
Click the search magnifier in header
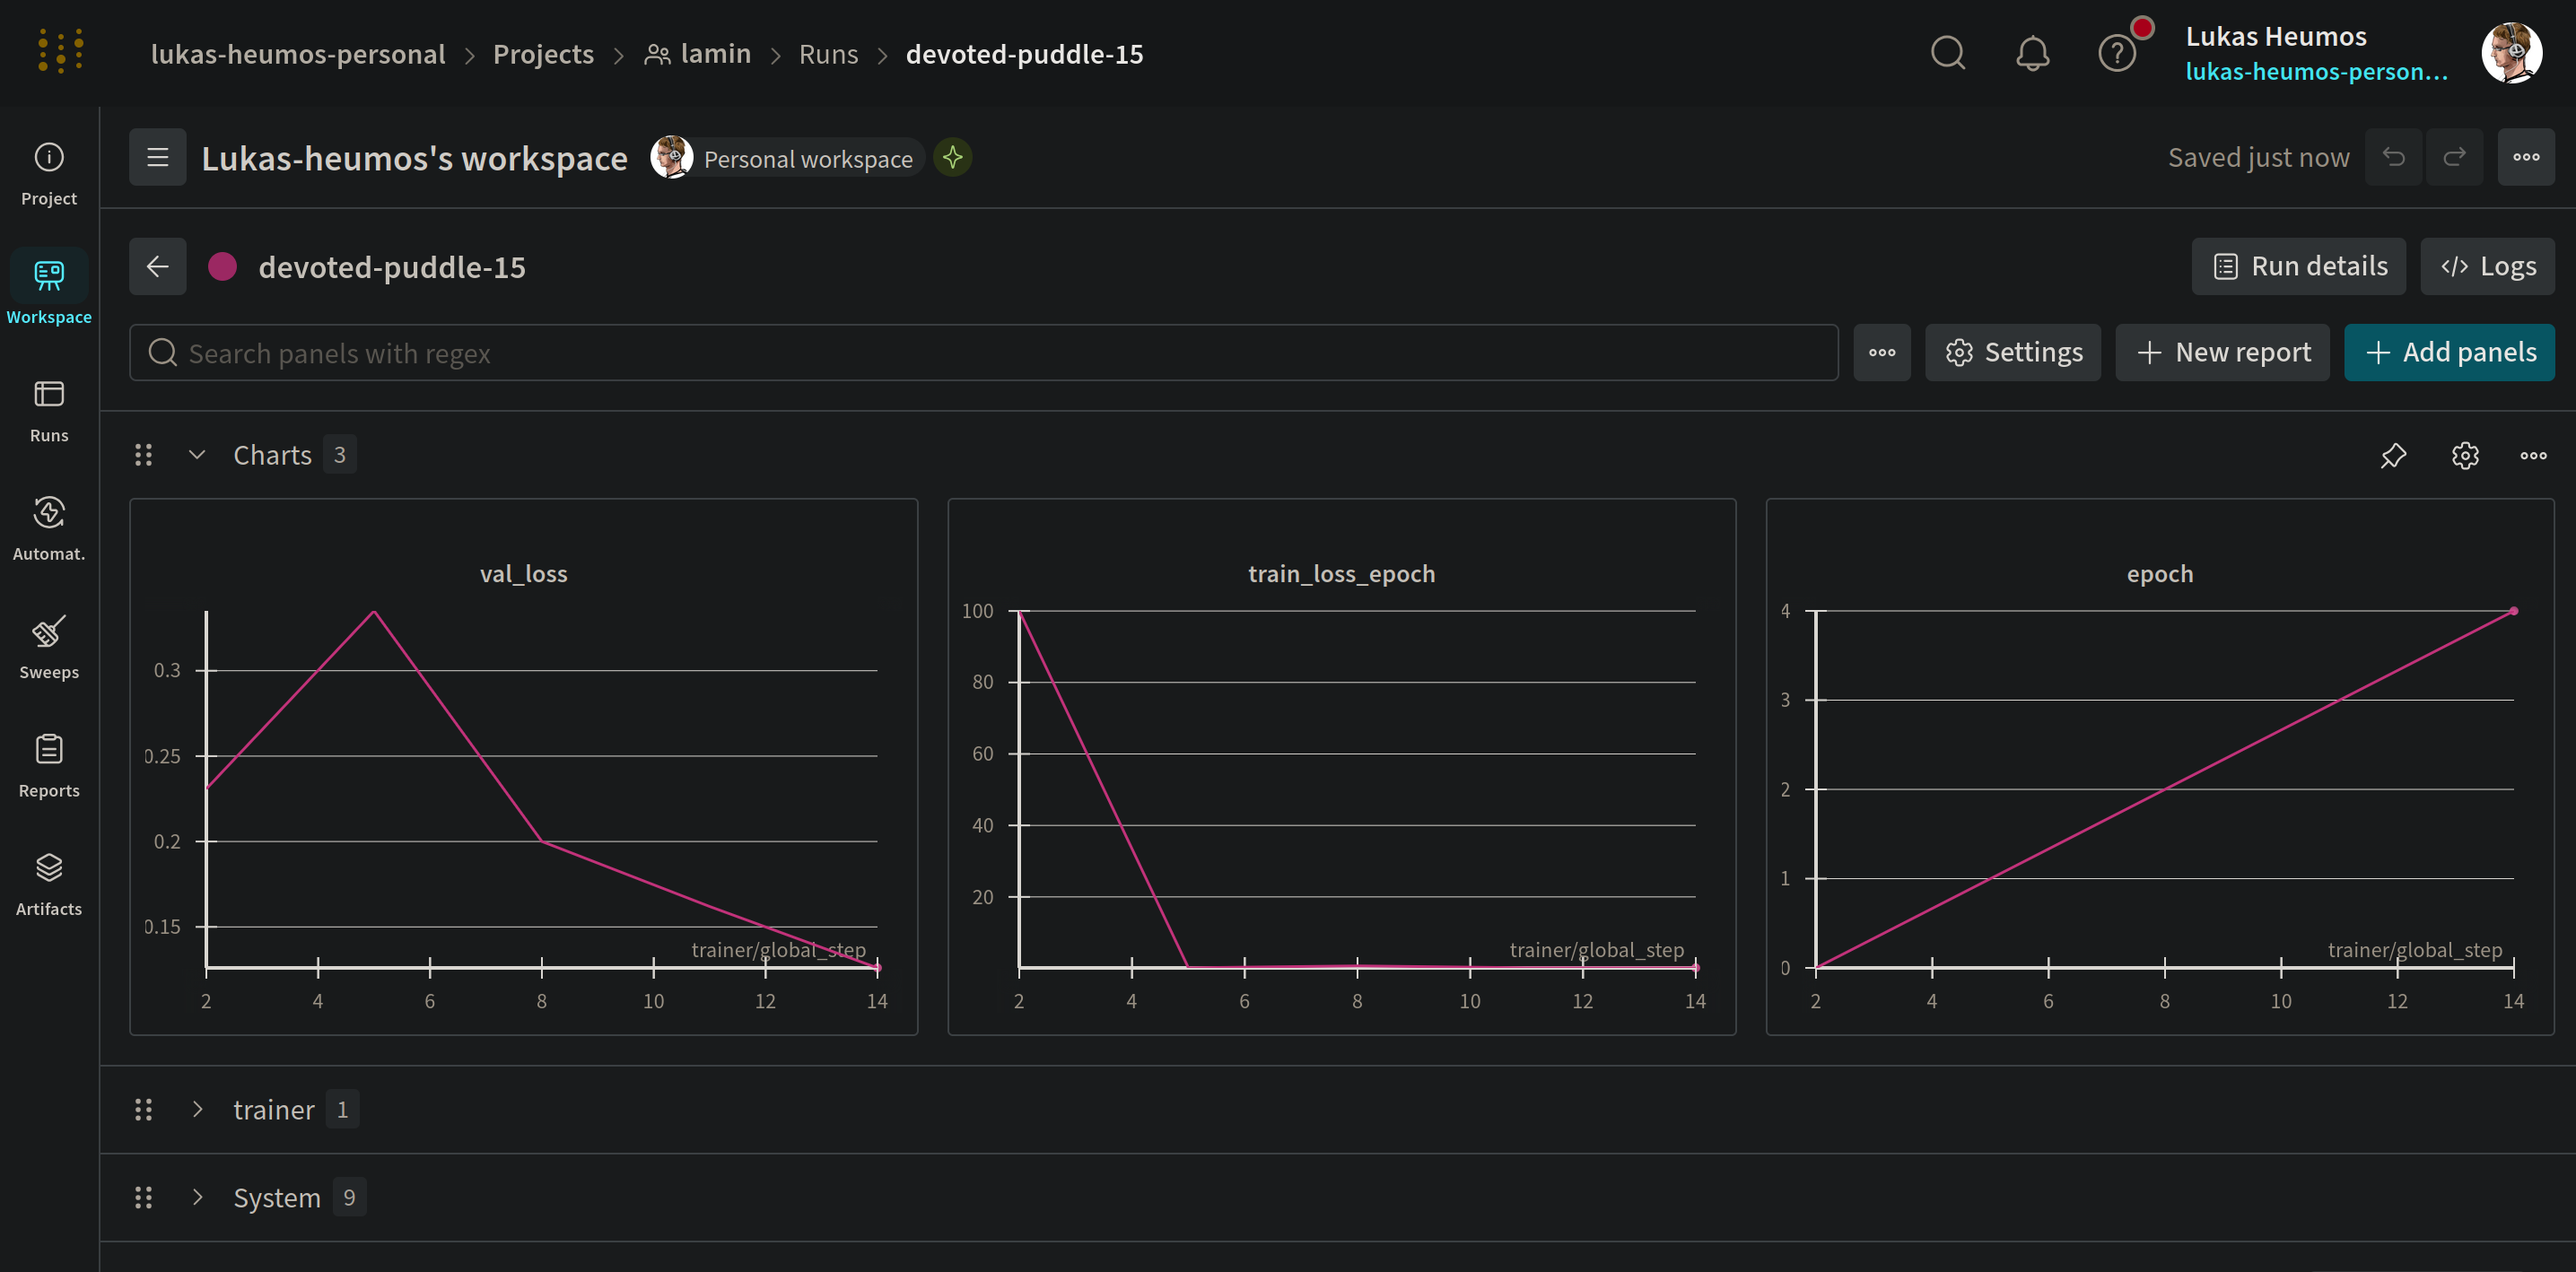[x=1947, y=53]
